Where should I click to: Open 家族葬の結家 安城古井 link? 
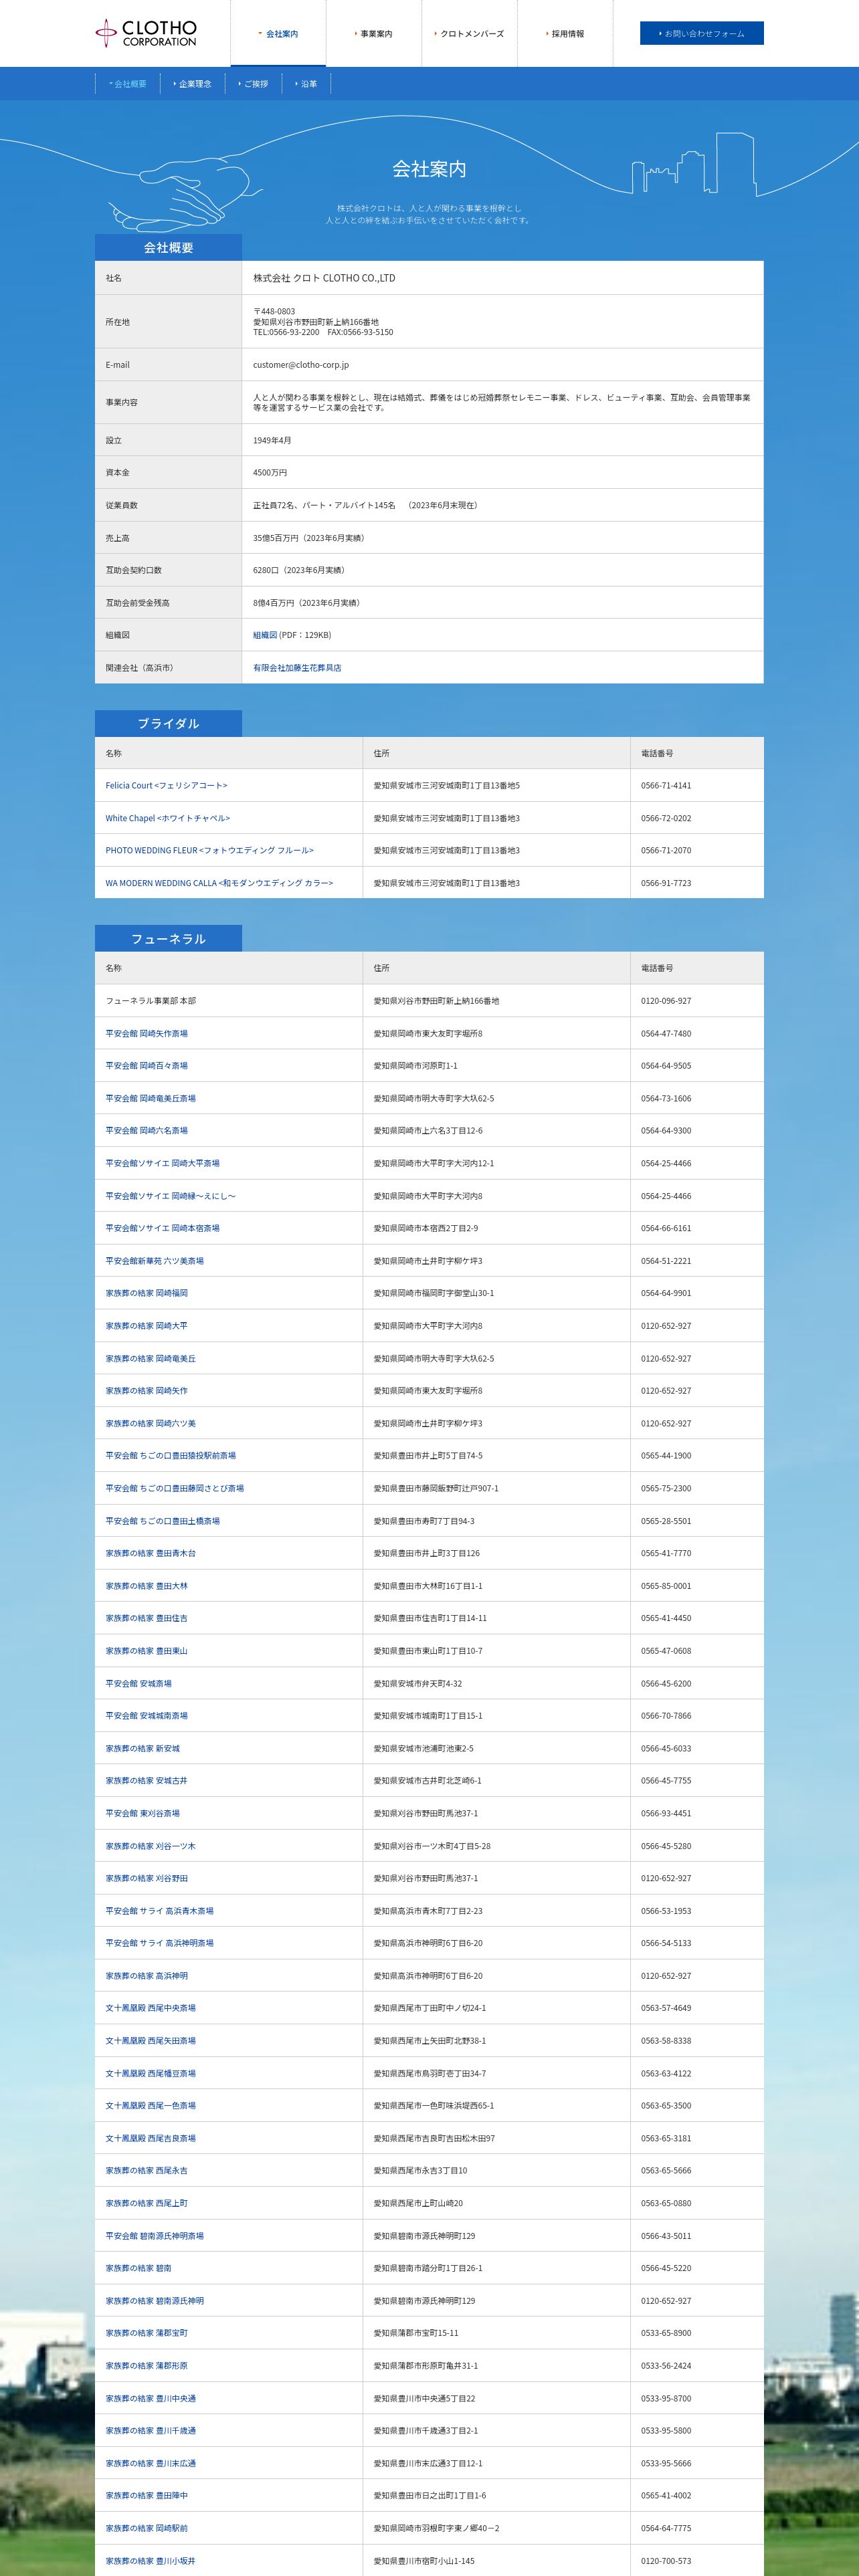pyautogui.click(x=147, y=1781)
